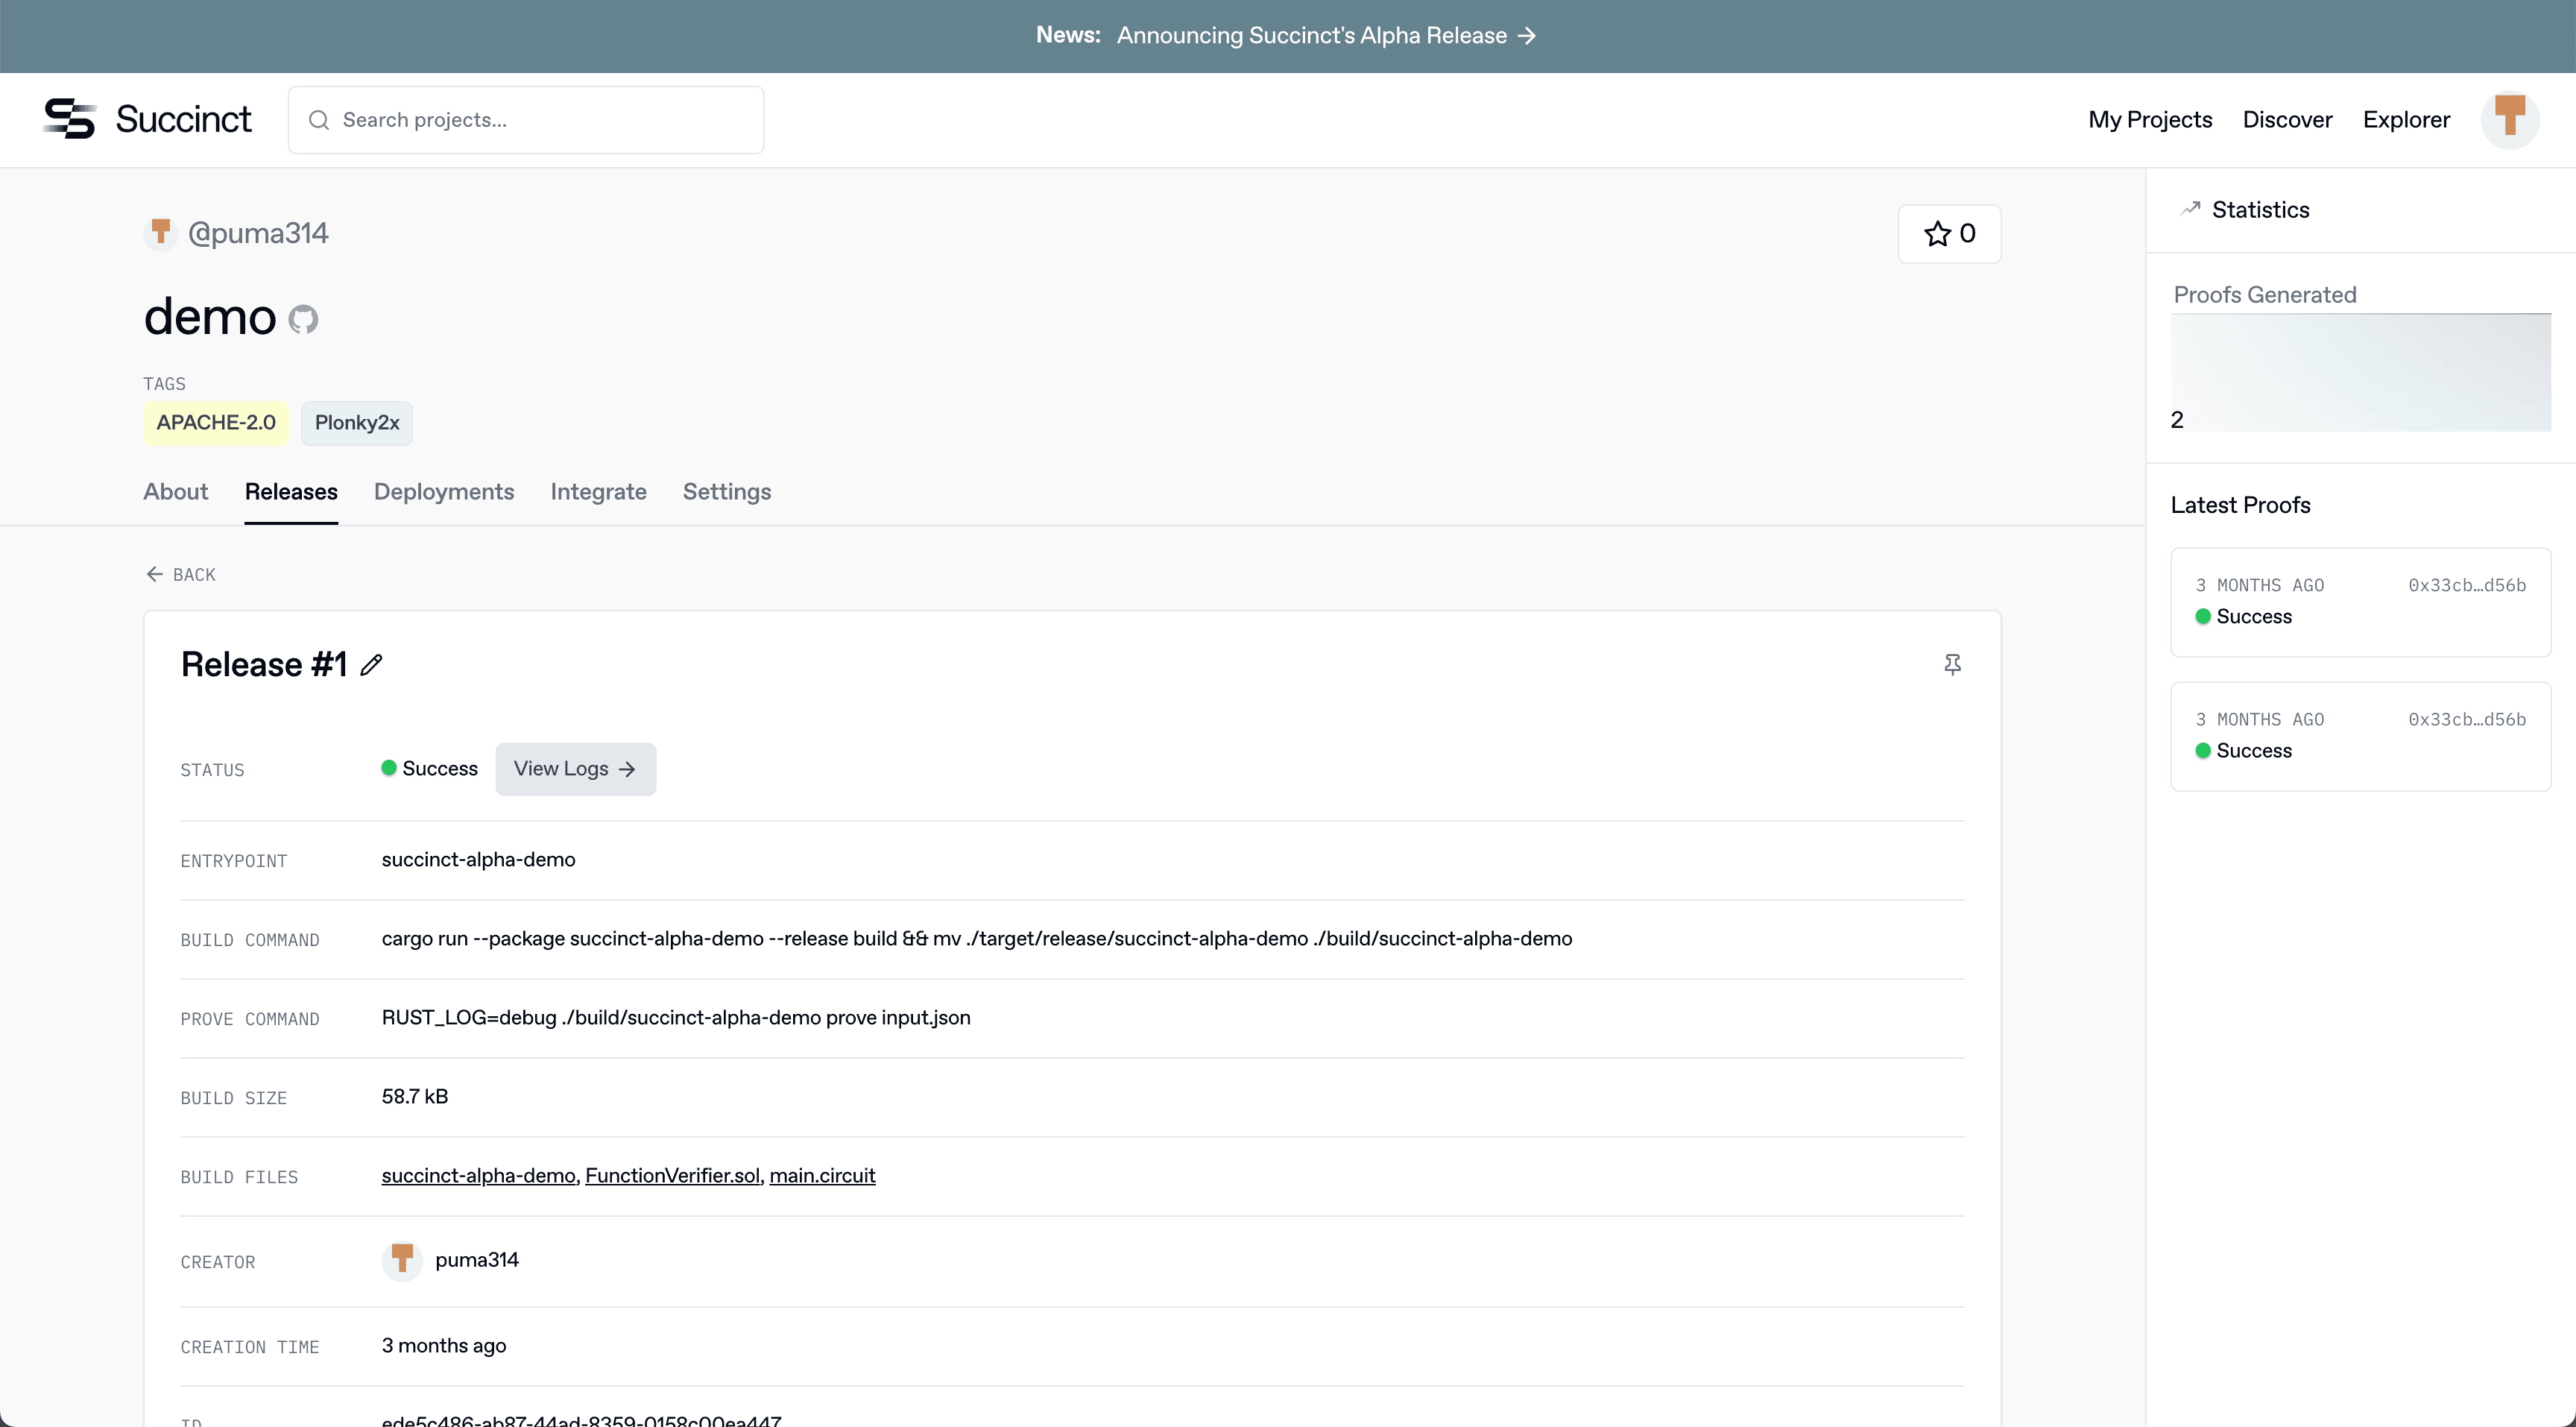Open the Settings tab

tap(727, 492)
